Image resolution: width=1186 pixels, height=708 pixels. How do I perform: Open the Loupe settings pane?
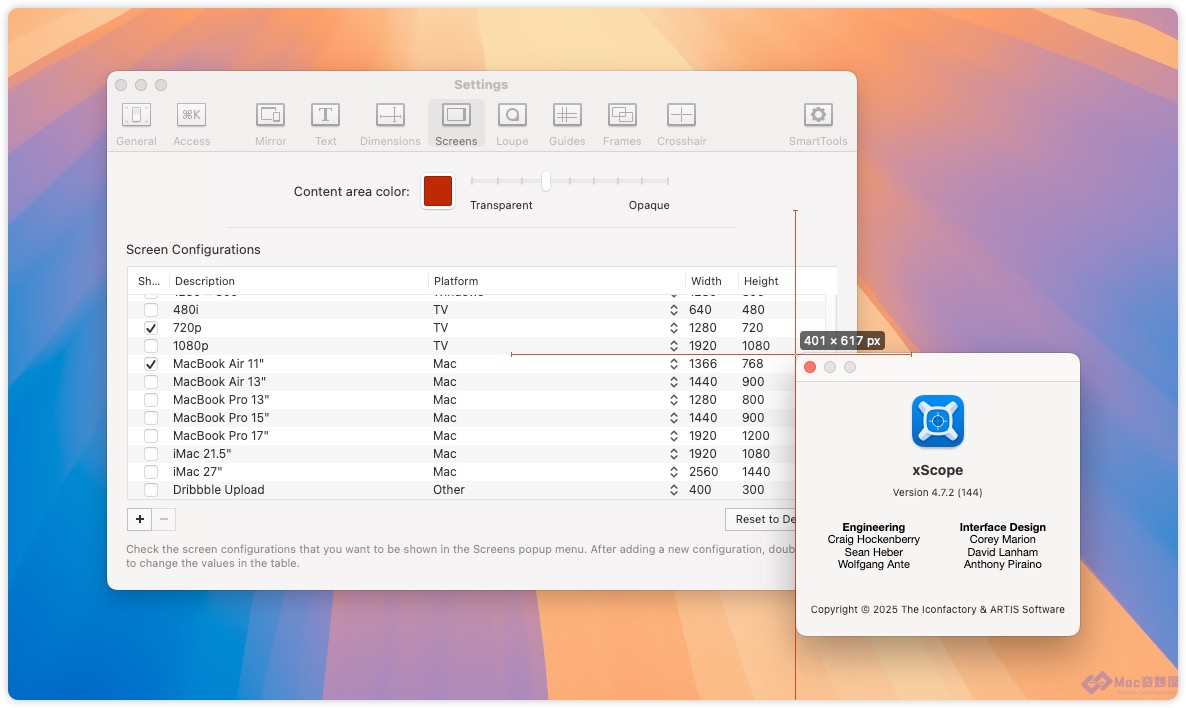512,125
